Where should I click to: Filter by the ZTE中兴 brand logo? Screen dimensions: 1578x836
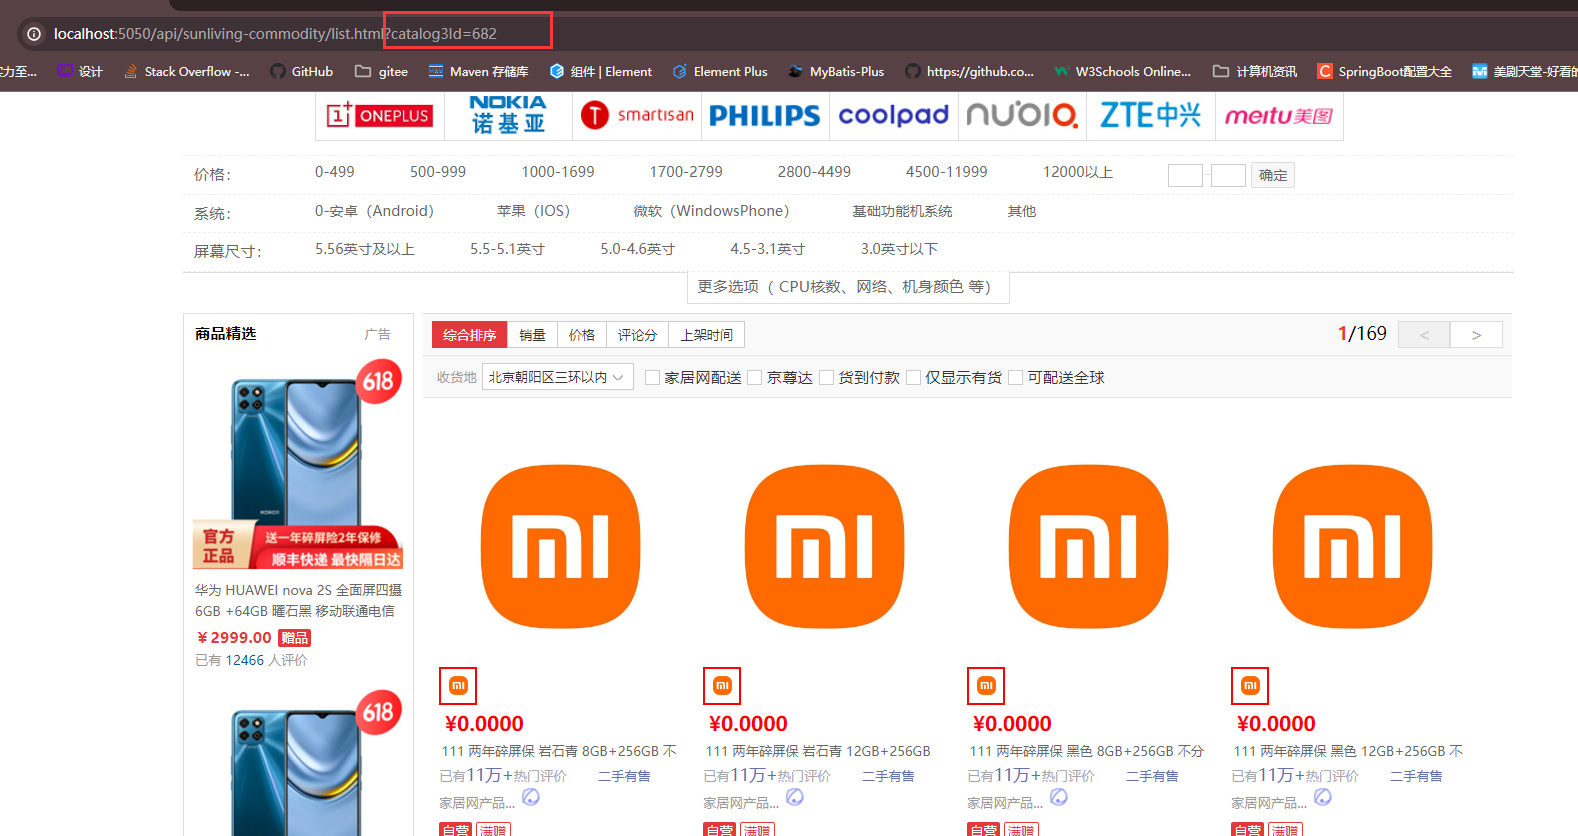point(1151,116)
